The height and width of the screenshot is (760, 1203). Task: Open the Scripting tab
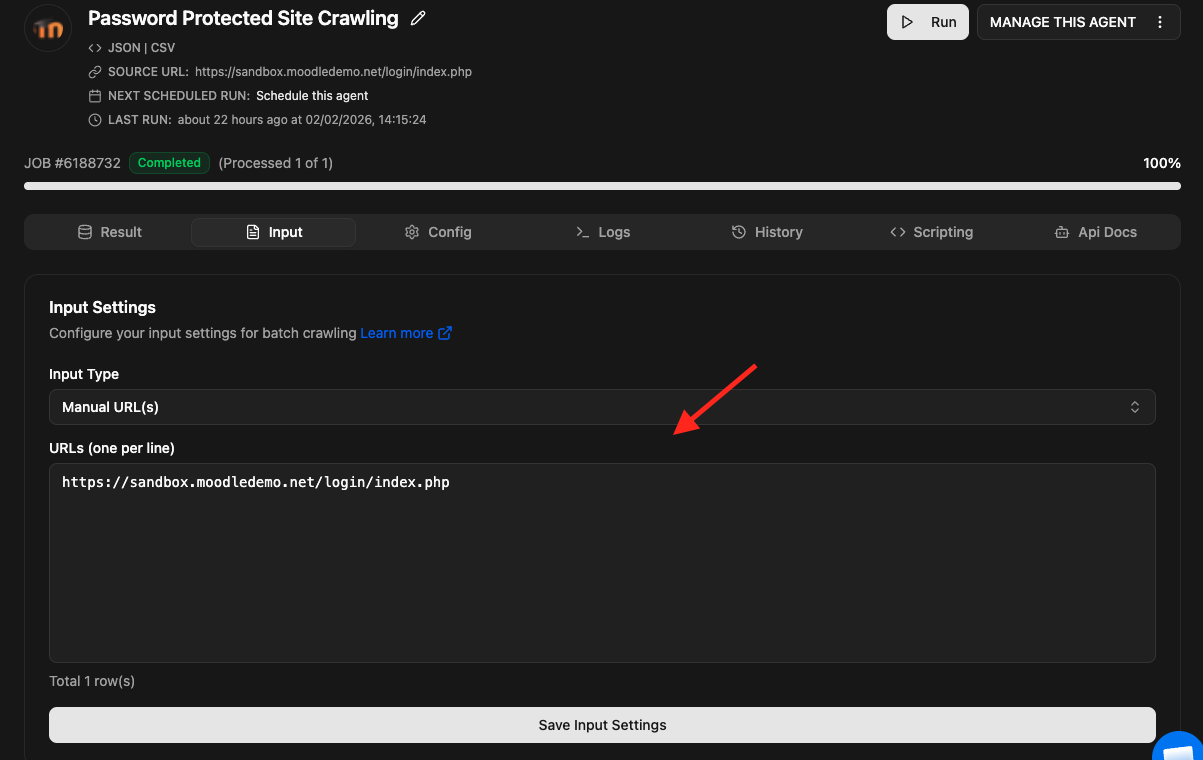tap(931, 232)
